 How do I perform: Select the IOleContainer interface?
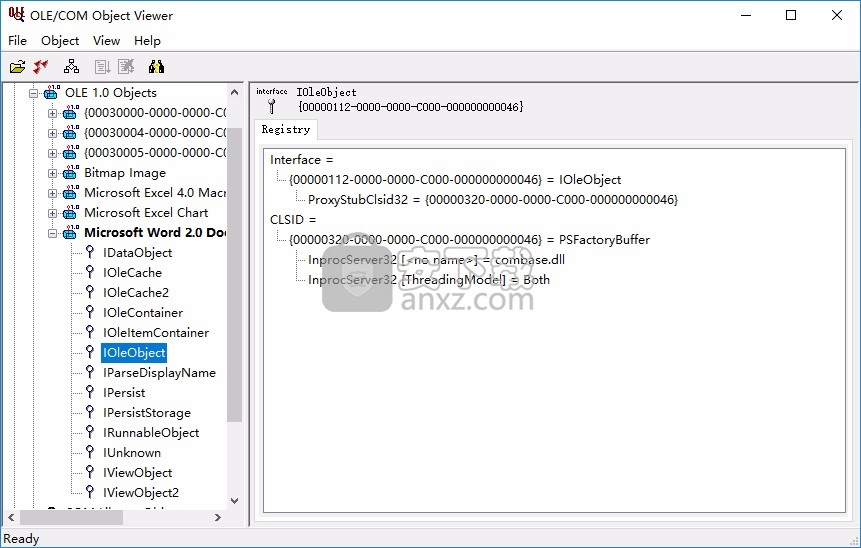(x=143, y=312)
